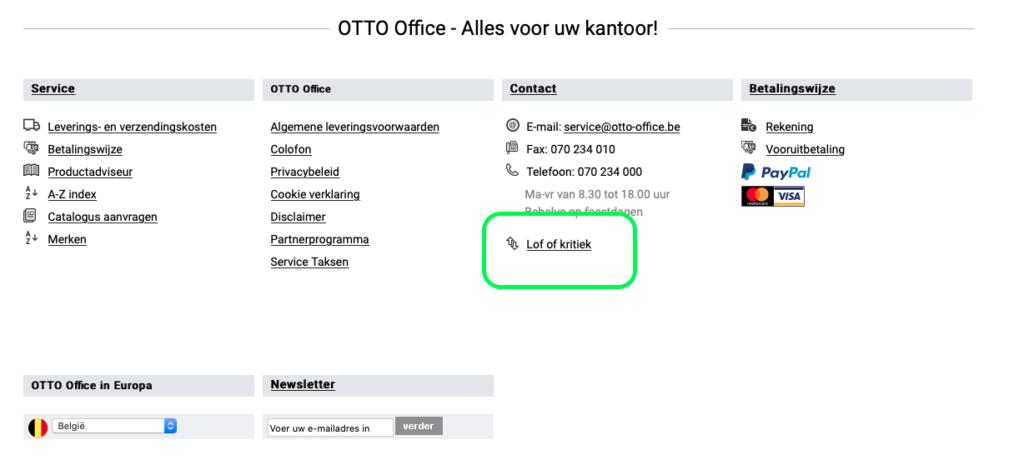
Task: Click the invoice icon beside Rekening
Action: (749, 125)
